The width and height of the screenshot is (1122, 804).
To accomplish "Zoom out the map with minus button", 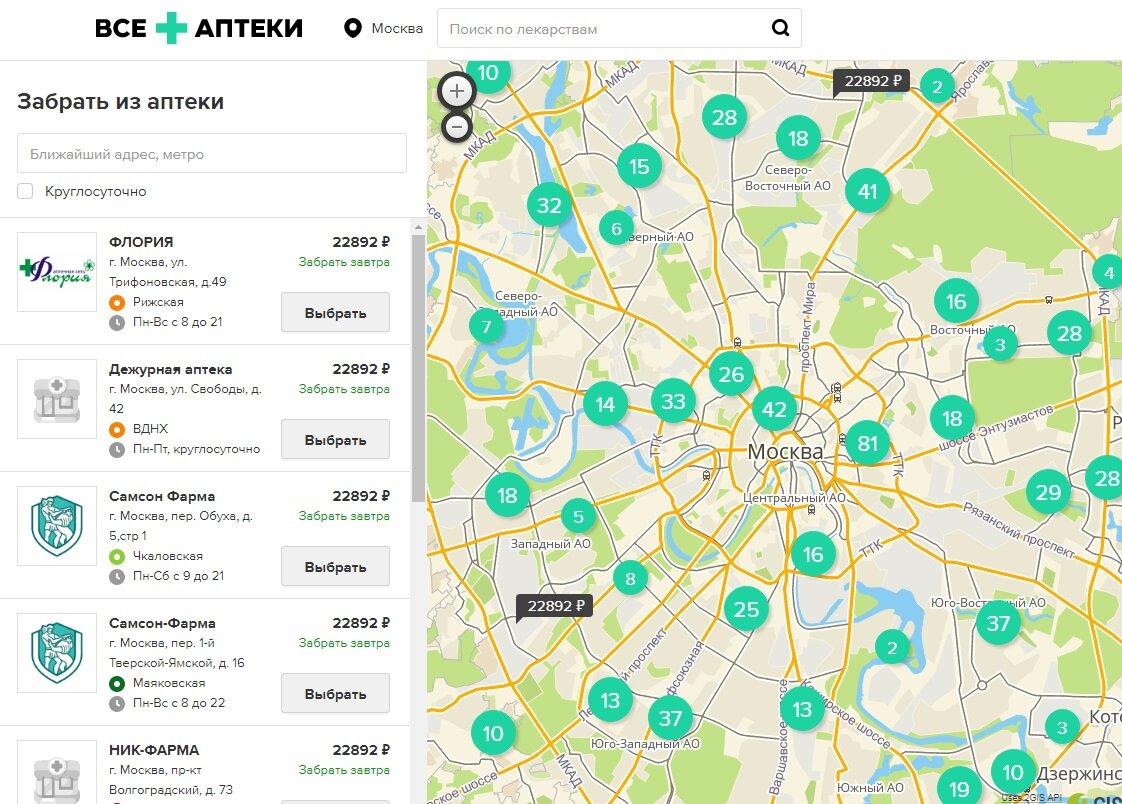I will click(457, 127).
